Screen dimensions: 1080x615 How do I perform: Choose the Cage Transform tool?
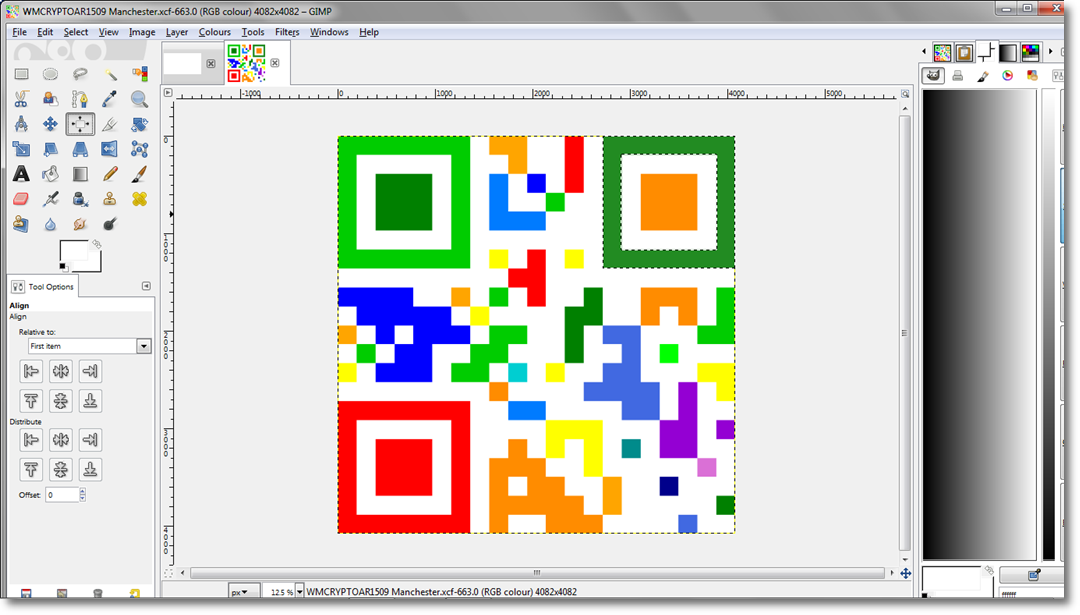click(x=140, y=149)
